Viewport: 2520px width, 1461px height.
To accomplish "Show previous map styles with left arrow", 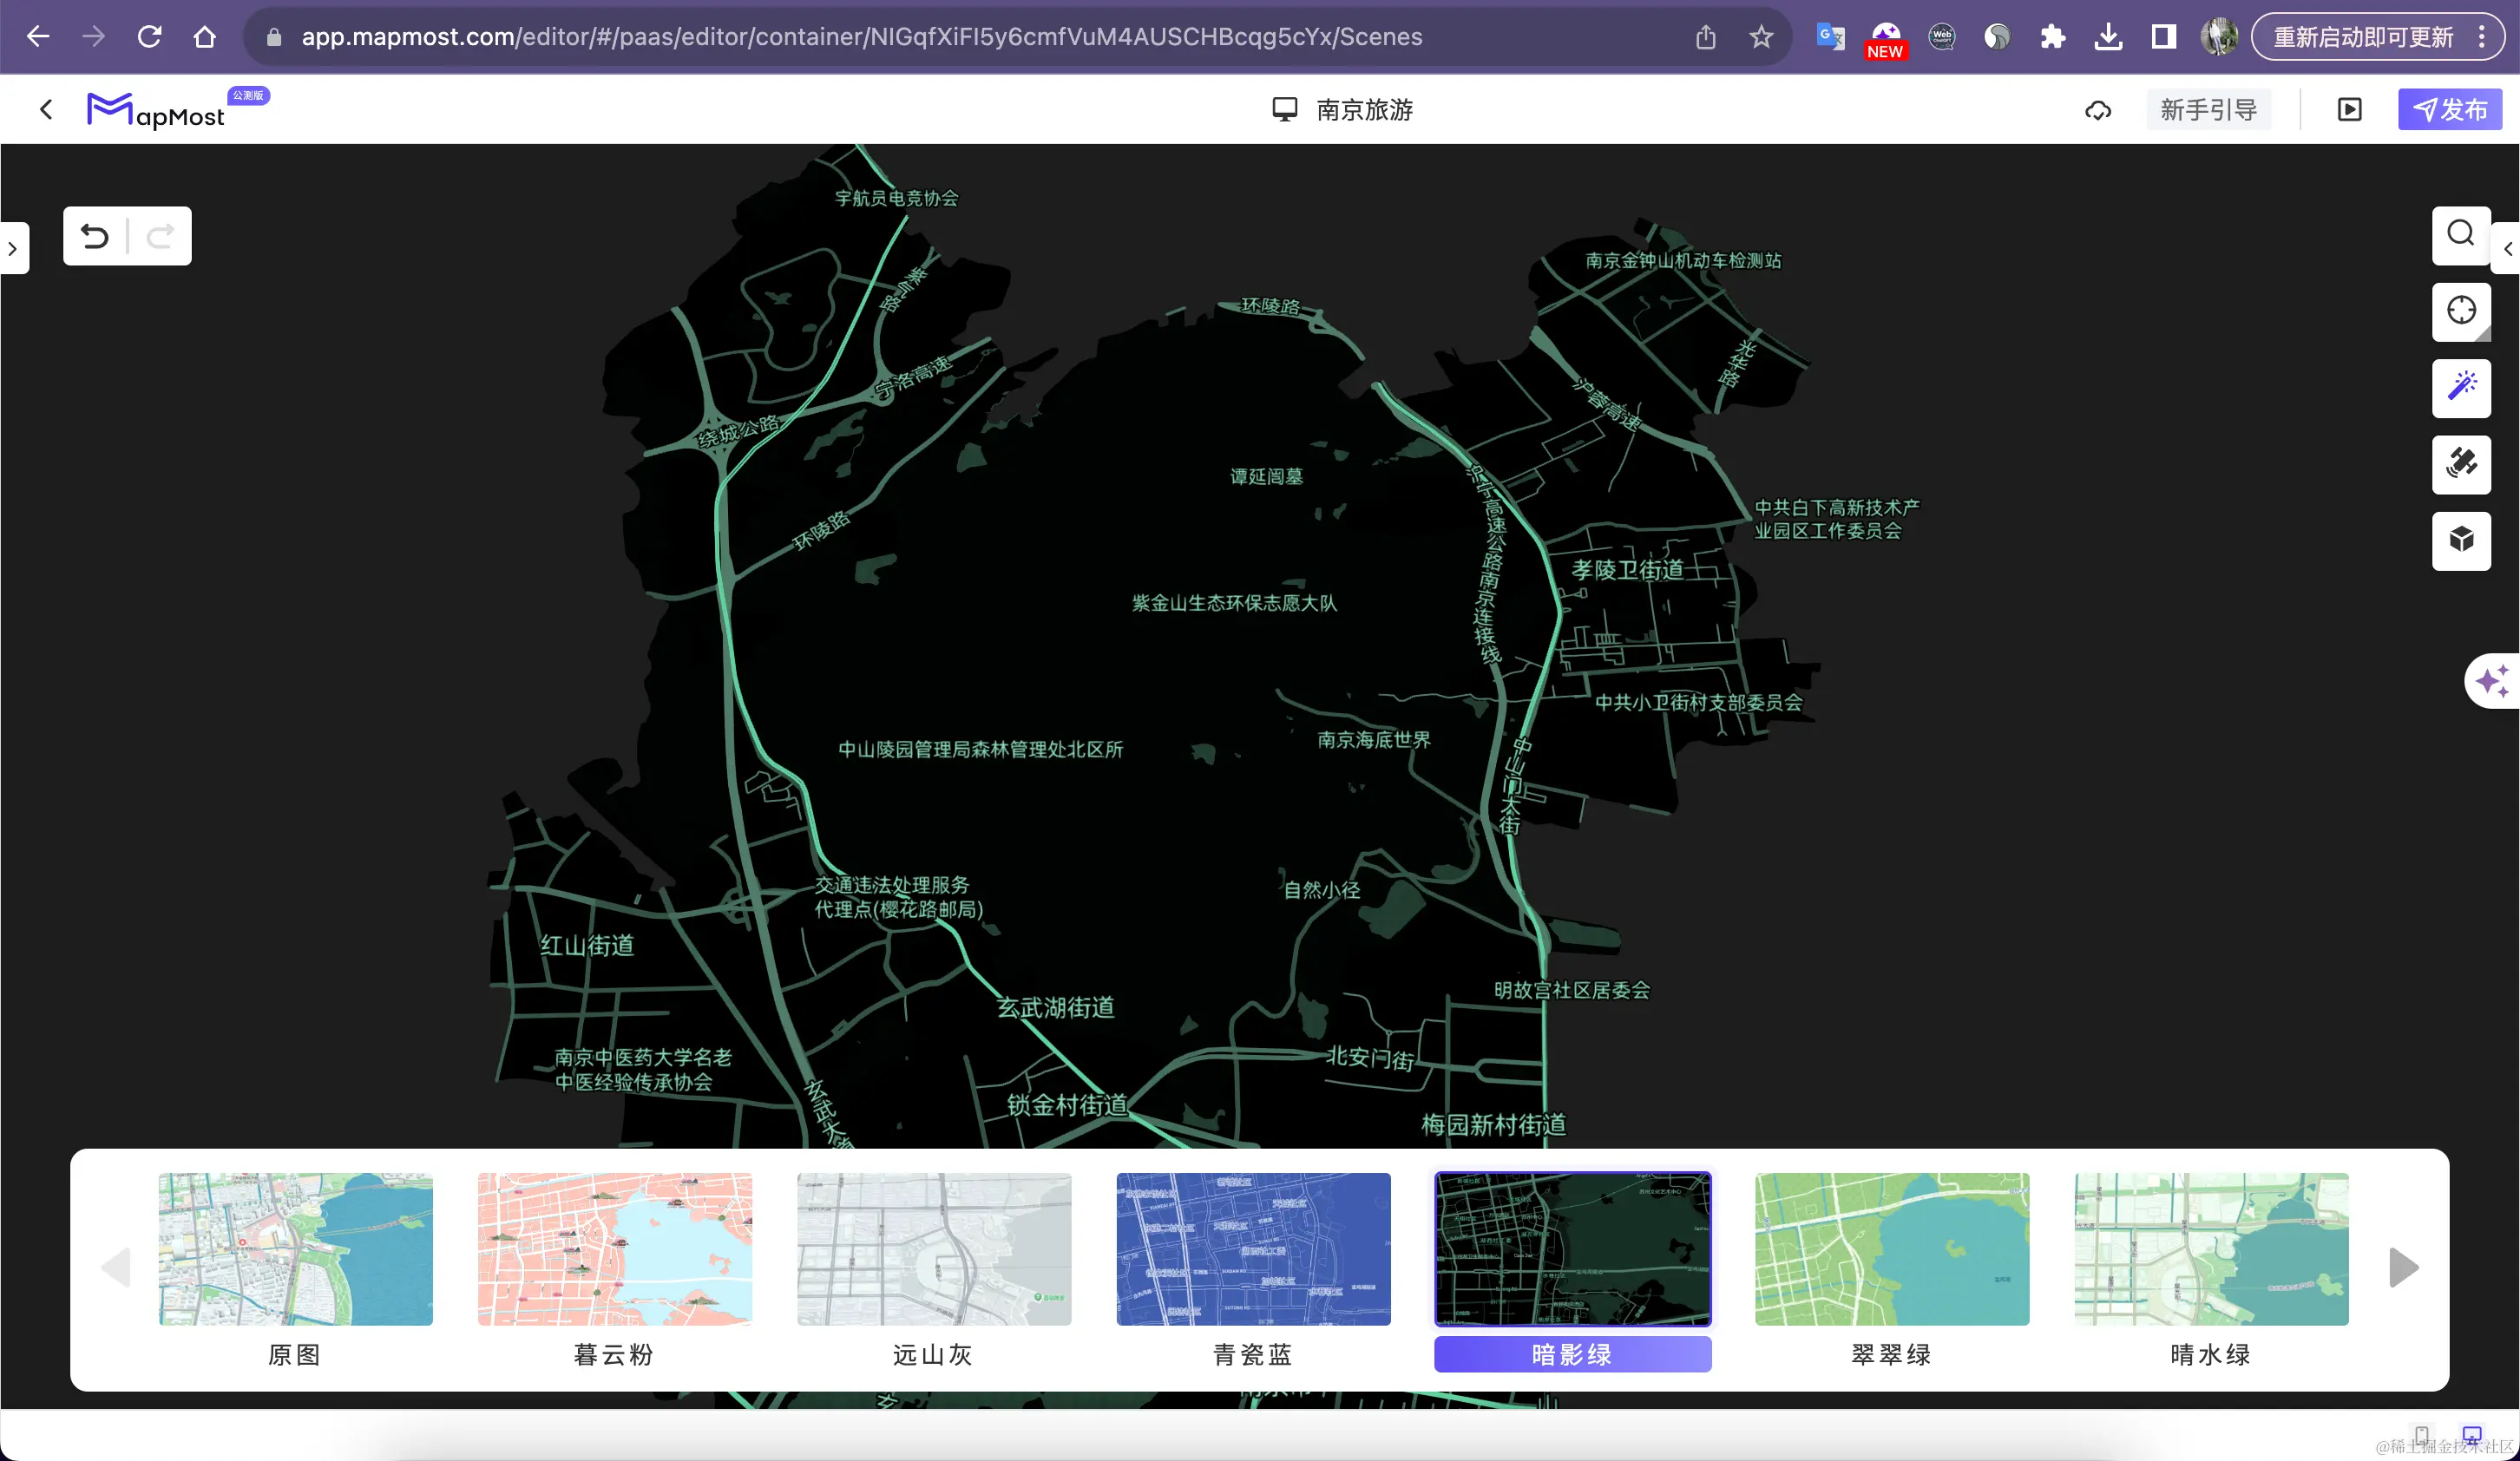I will click(116, 1267).
